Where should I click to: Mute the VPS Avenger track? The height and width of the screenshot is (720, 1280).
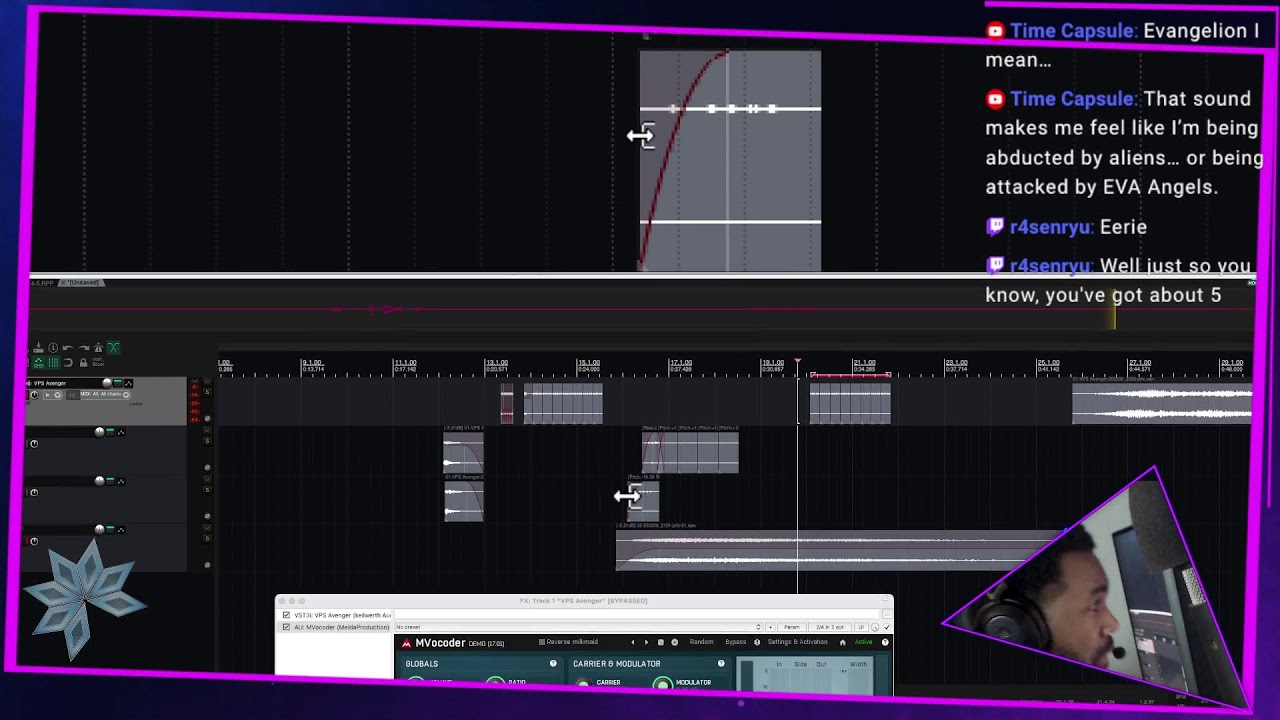click(x=207, y=381)
